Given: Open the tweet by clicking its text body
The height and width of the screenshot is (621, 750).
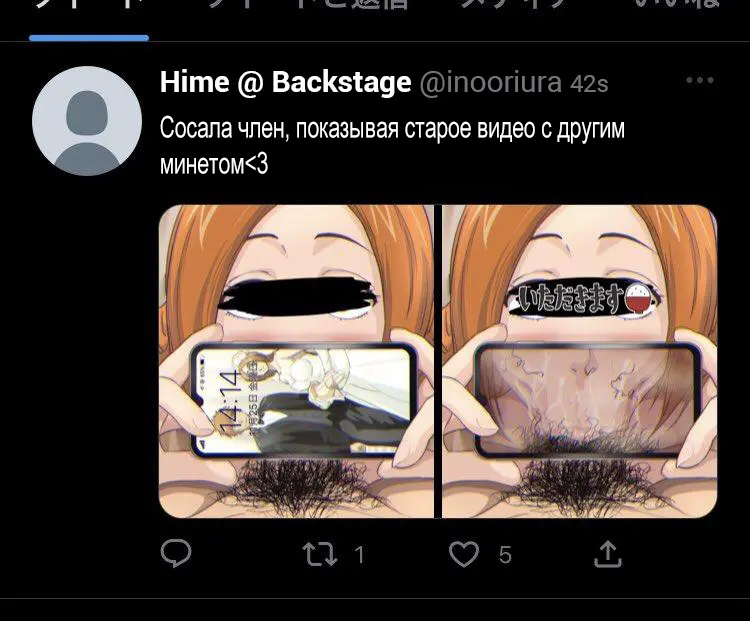Looking at the screenshot, I should click(x=392, y=146).
